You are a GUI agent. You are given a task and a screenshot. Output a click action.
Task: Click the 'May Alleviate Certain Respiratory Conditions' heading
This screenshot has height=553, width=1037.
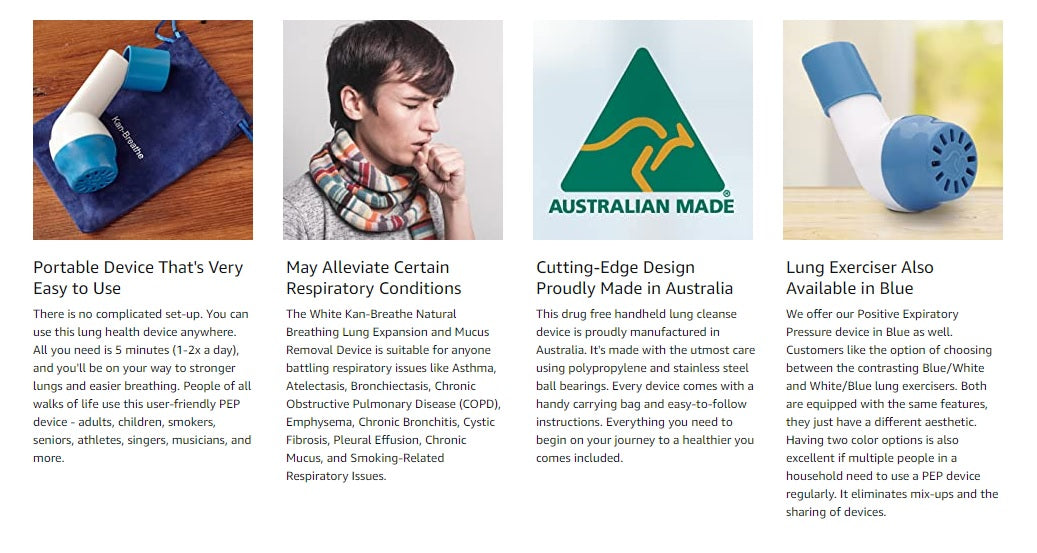(x=373, y=278)
